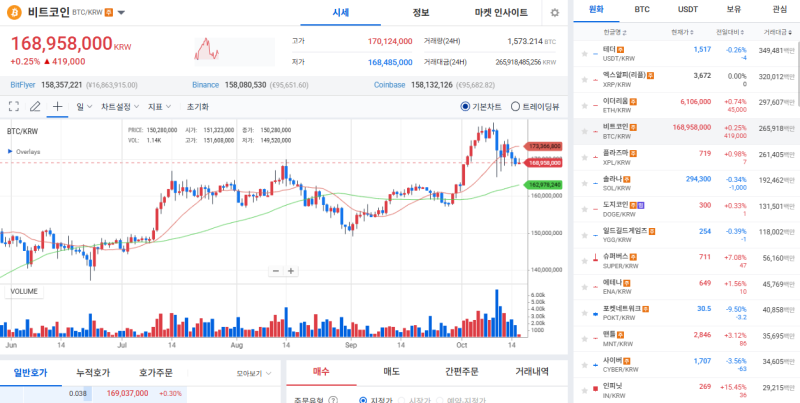Select the pencil drawing tool
Image resolution: width=800 pixels, height=403 pixels.
coord(35,106)
